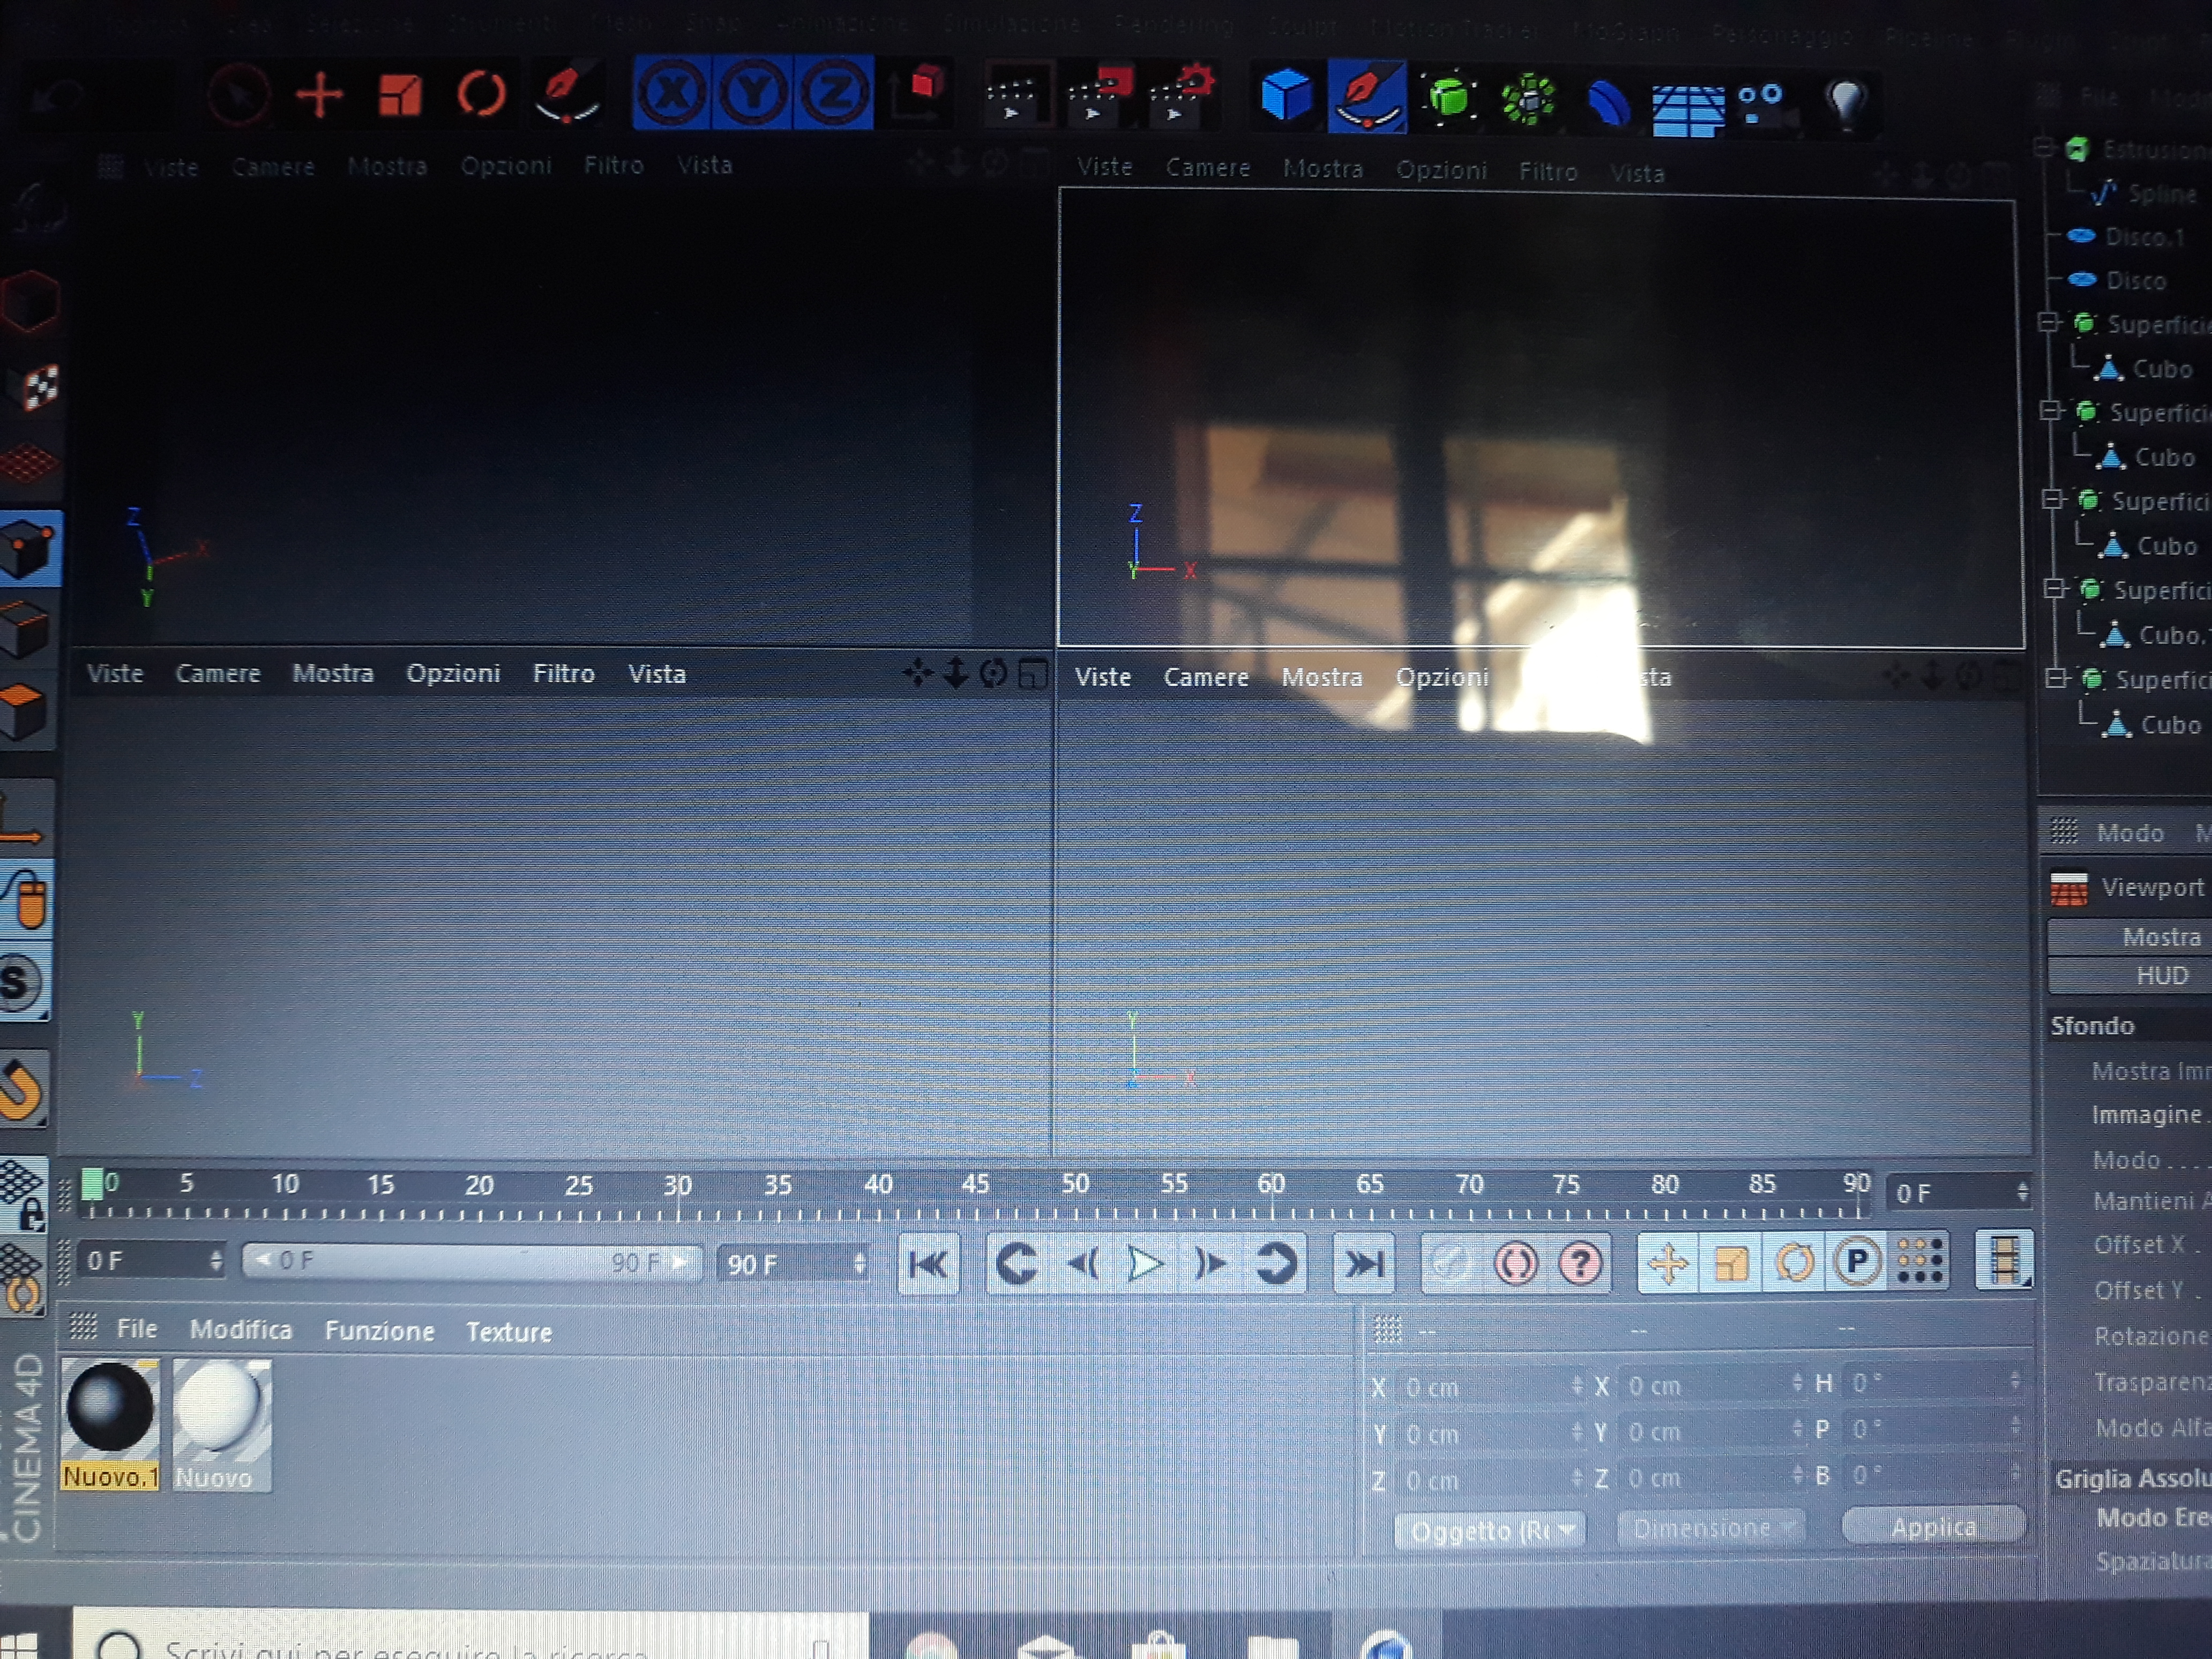Open Camere menu in bottom-left viewport
The height and width of the screenshot is (1659, 2212).
pos(217,674)
